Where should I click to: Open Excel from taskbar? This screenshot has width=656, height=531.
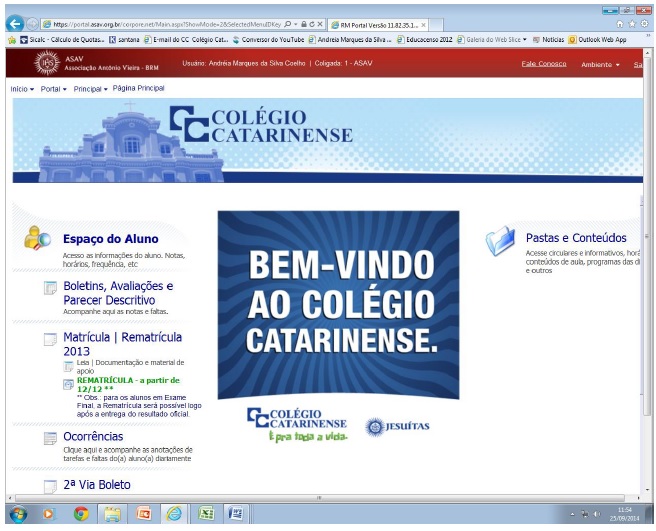click(206, 513)
